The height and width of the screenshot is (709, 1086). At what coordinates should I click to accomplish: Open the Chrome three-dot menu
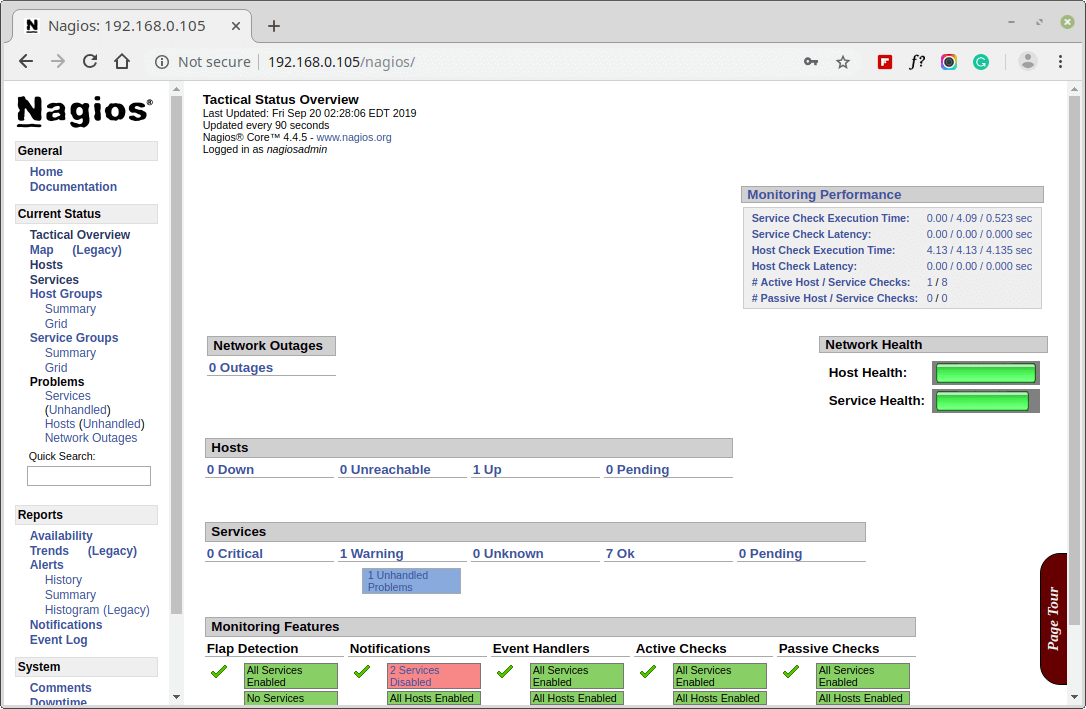1061,62
